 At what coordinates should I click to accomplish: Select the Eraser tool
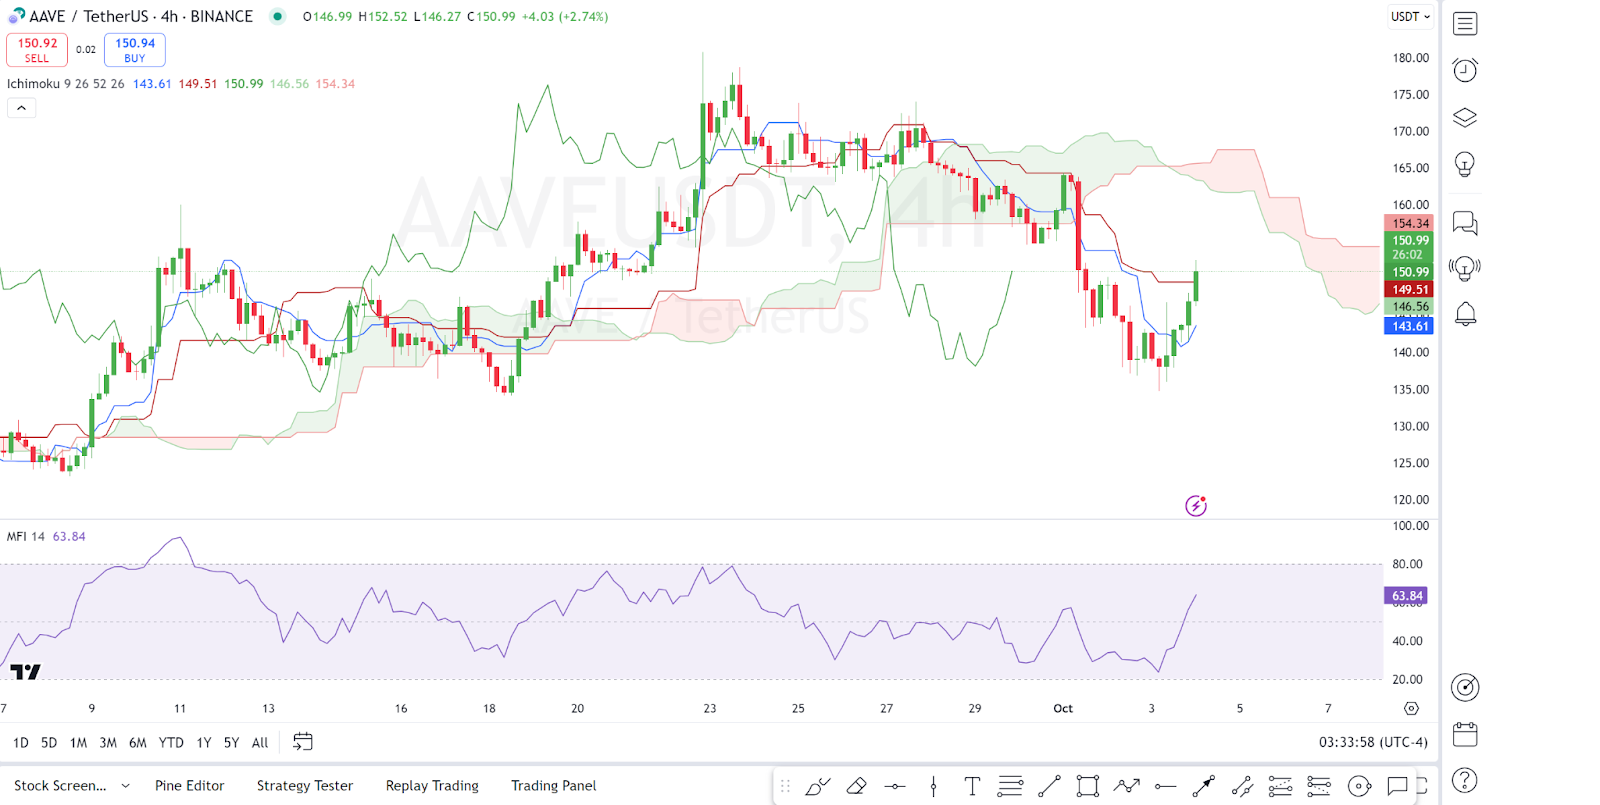coord(856,787)
